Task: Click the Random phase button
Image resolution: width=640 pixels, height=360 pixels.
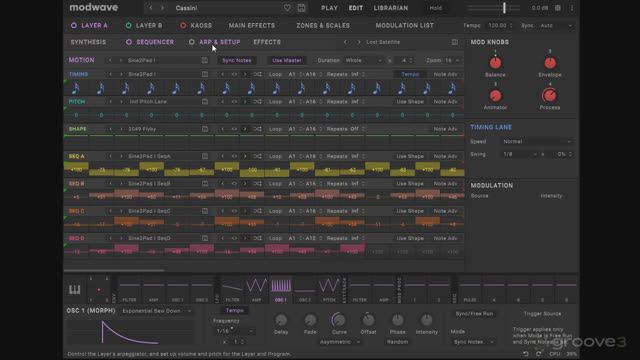Action: point(398,342)
